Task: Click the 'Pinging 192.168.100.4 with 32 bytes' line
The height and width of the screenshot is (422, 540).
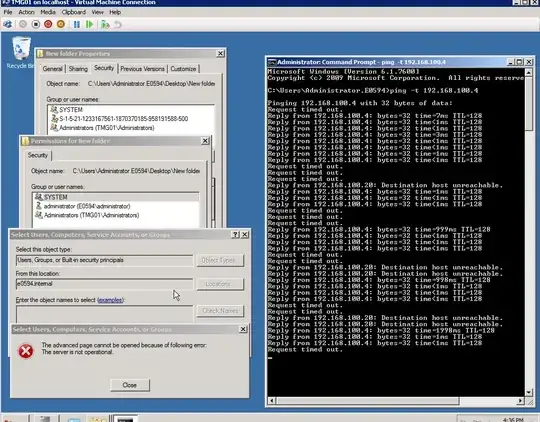Action: (x=360, y=103)
